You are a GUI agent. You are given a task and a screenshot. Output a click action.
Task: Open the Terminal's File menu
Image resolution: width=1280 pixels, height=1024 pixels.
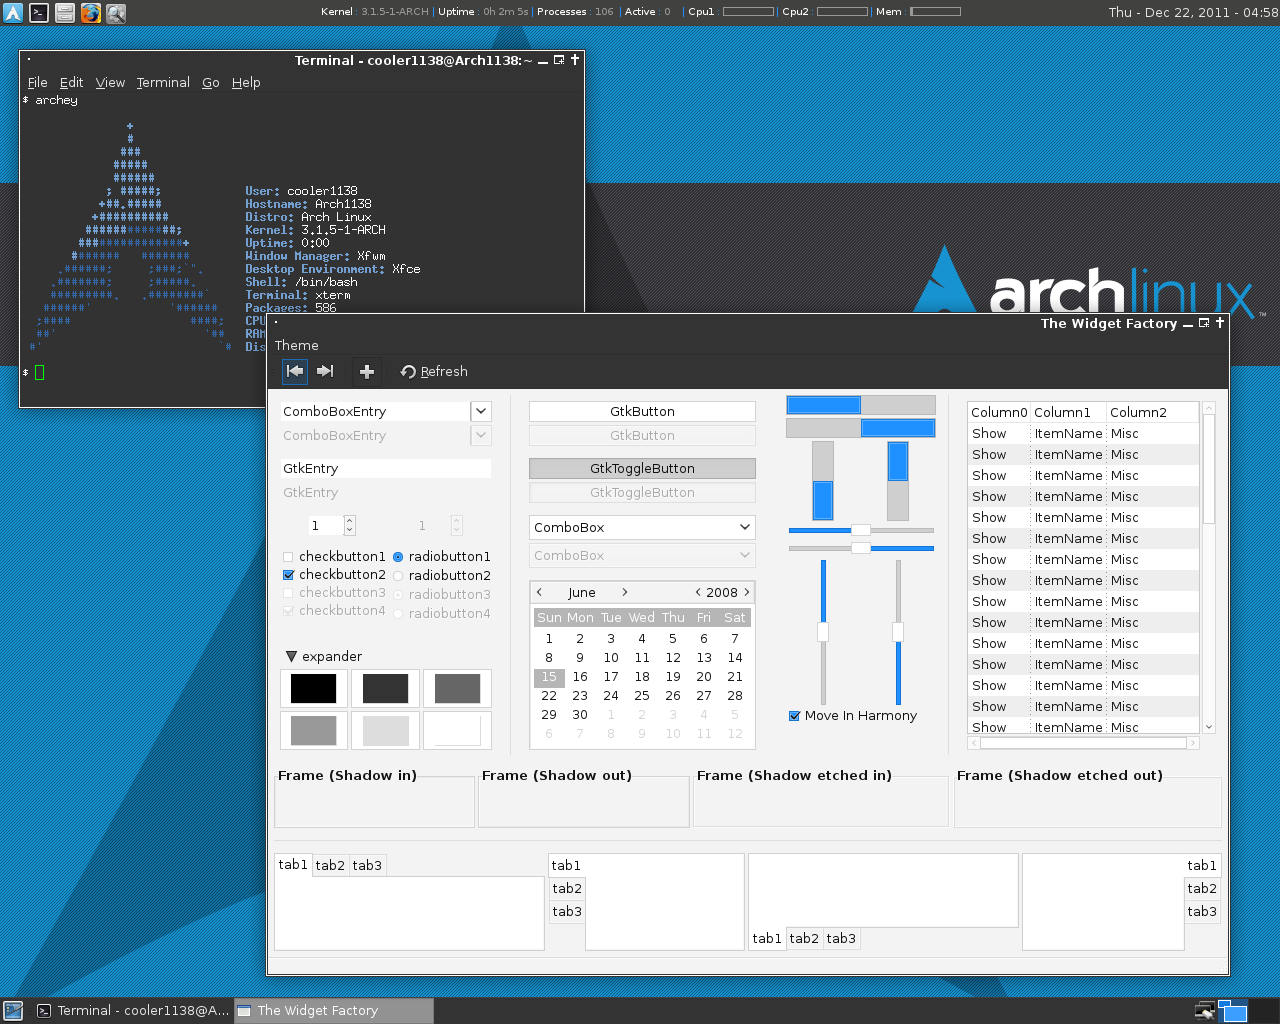pos(37,82)
